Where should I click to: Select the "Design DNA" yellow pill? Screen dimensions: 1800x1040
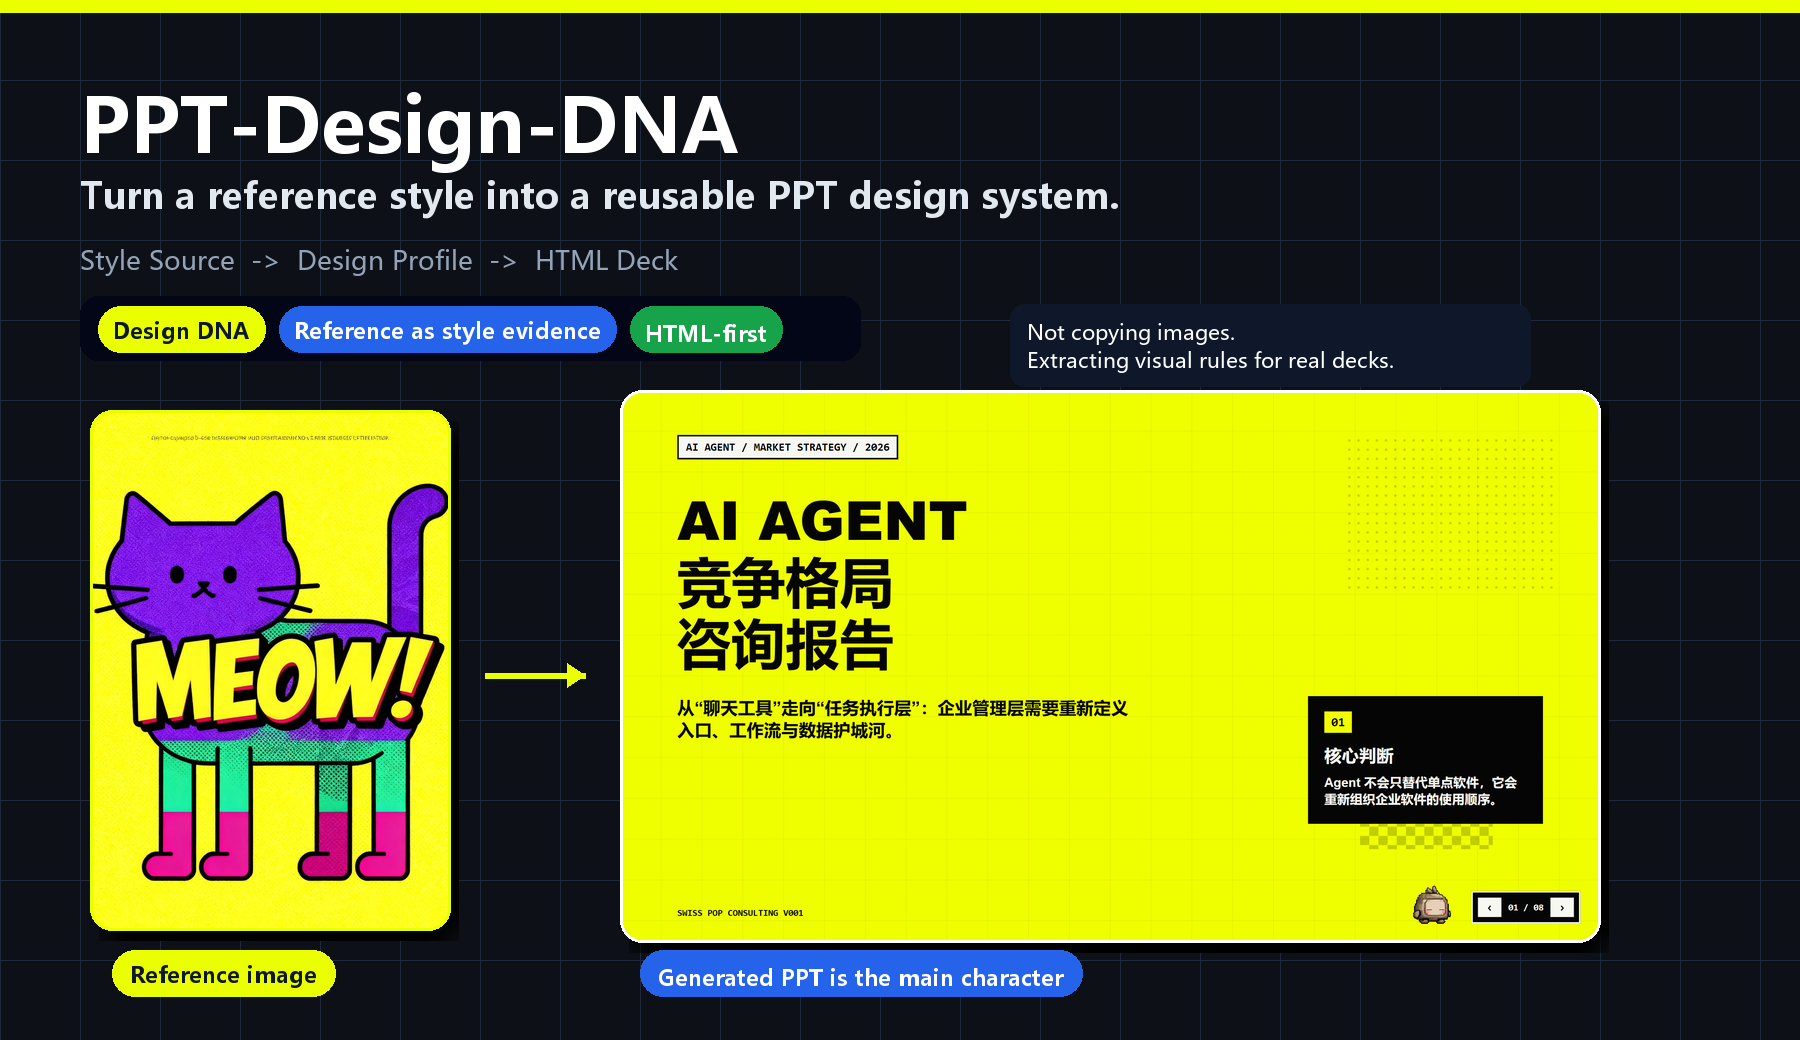click(181, 330)
